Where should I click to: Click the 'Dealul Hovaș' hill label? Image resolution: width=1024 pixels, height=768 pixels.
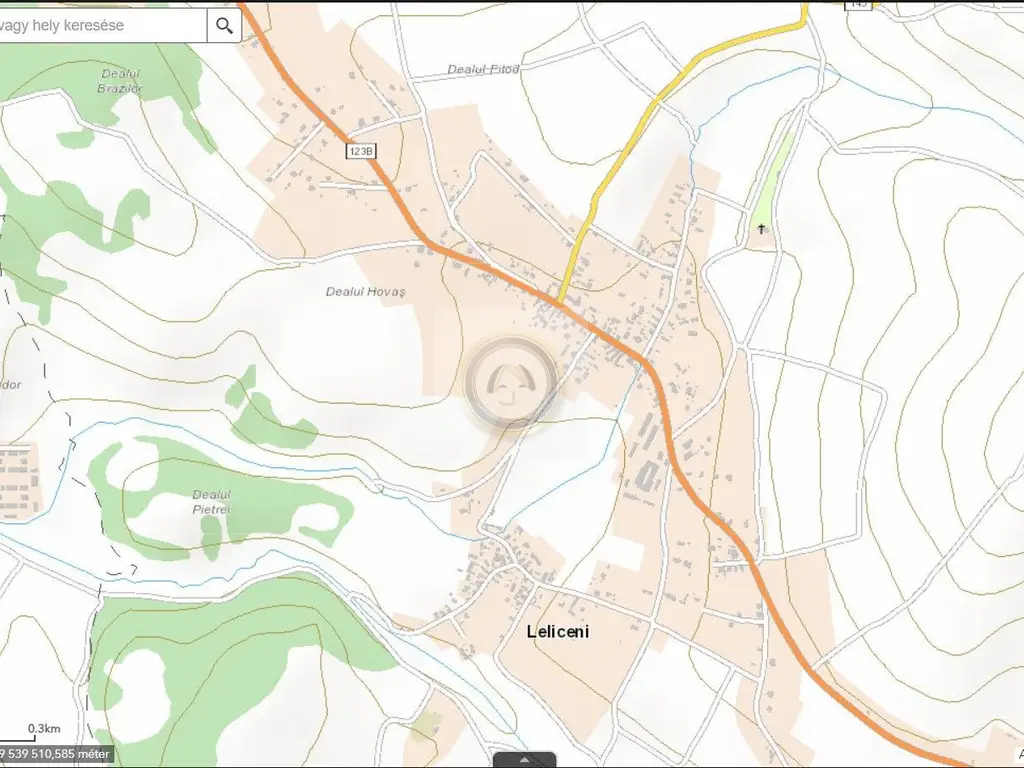pos(365,292)
